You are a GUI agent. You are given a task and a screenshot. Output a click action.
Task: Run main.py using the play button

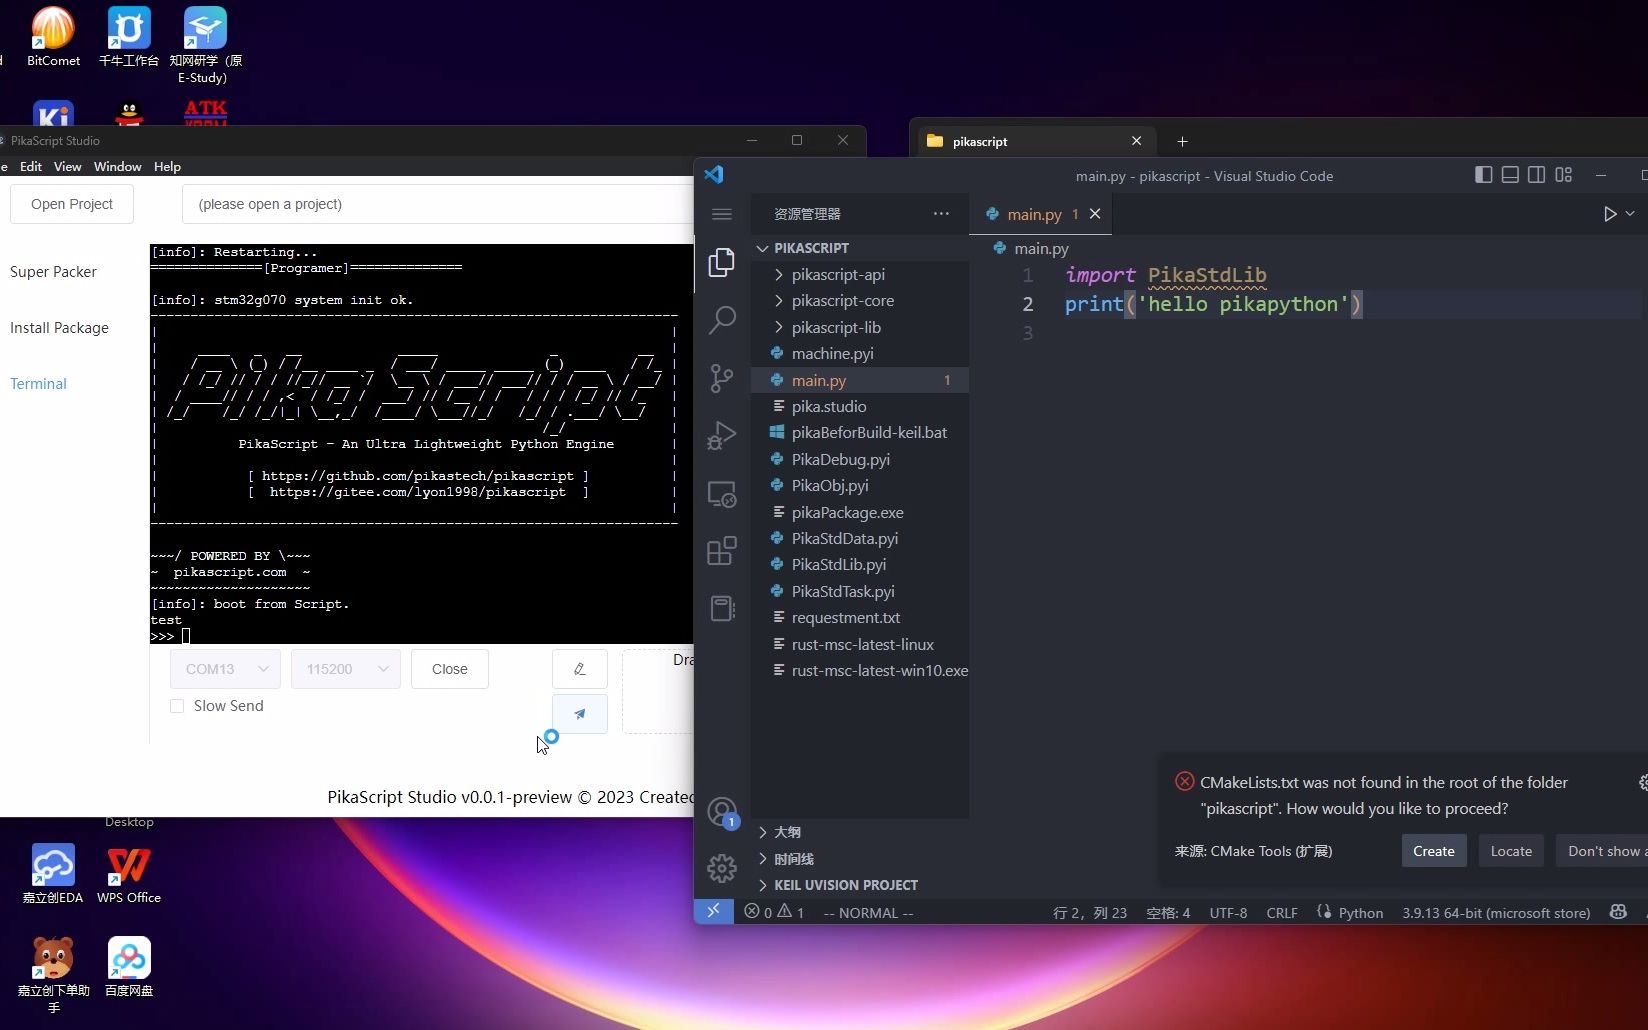coord(1609,213)
